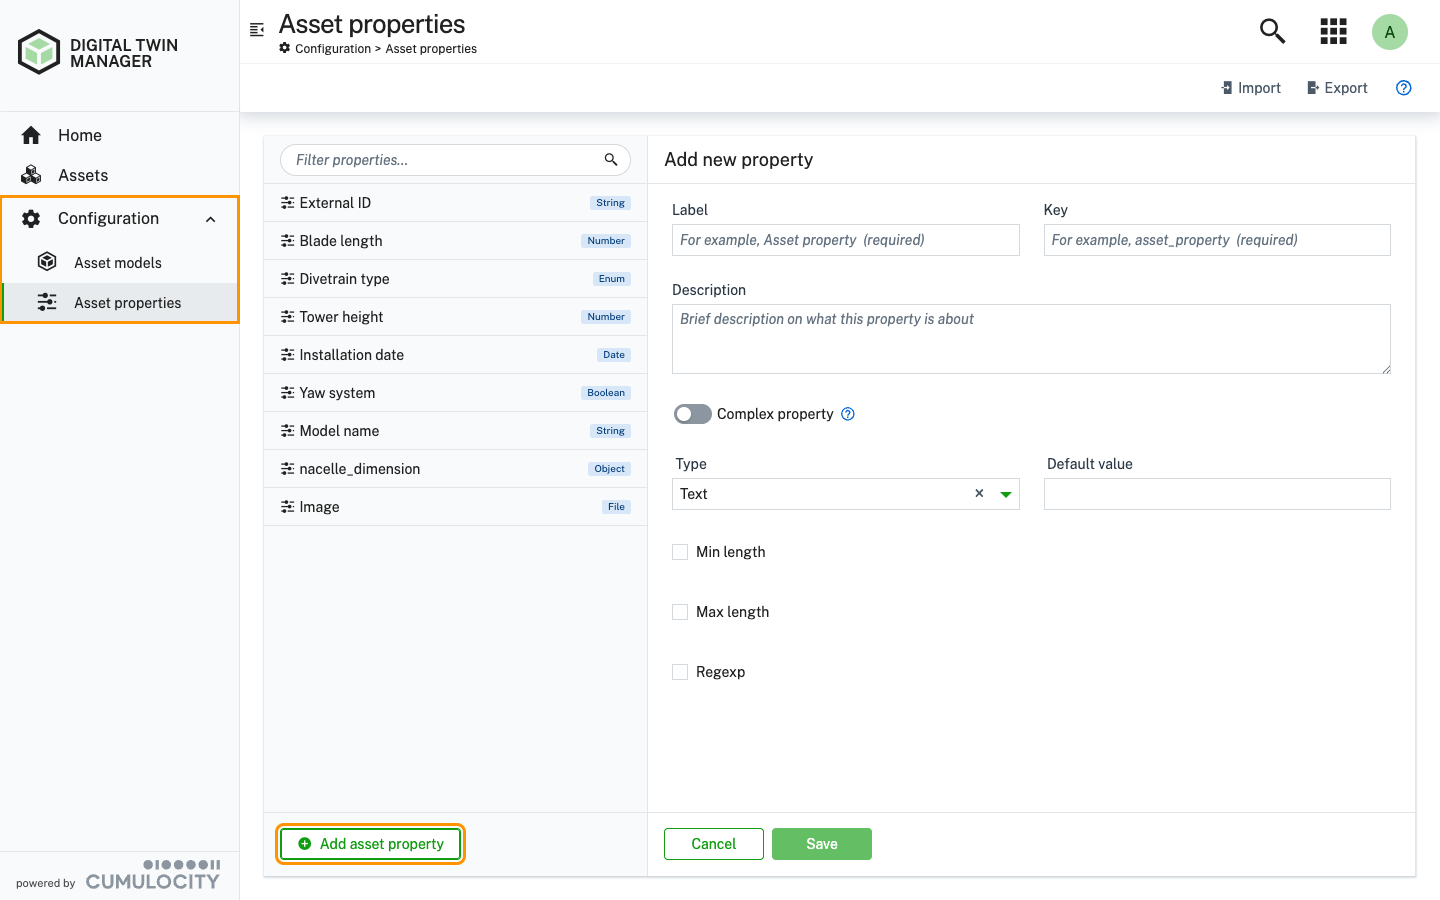1440x900 pixels.
Task: Click the magnifier in the Filter properties field
Action: (x=611, y=159)
